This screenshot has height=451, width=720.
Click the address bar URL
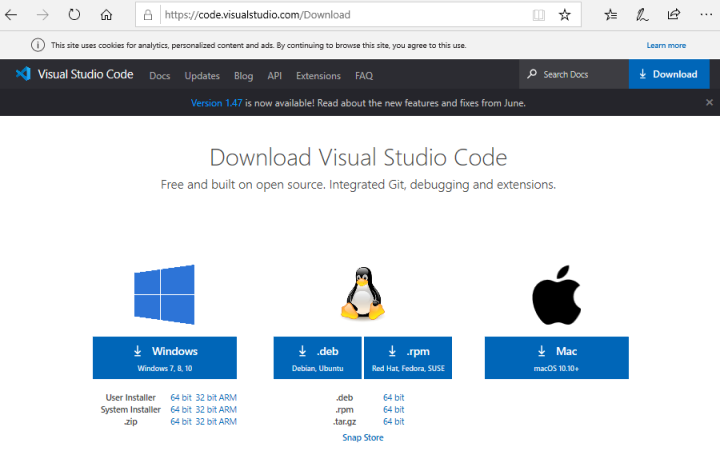point(257,15)
